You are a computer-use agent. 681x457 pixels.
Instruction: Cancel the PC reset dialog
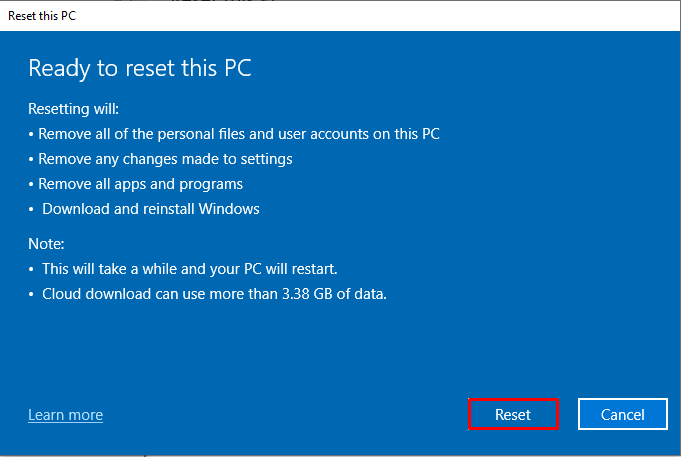point(622,414)
